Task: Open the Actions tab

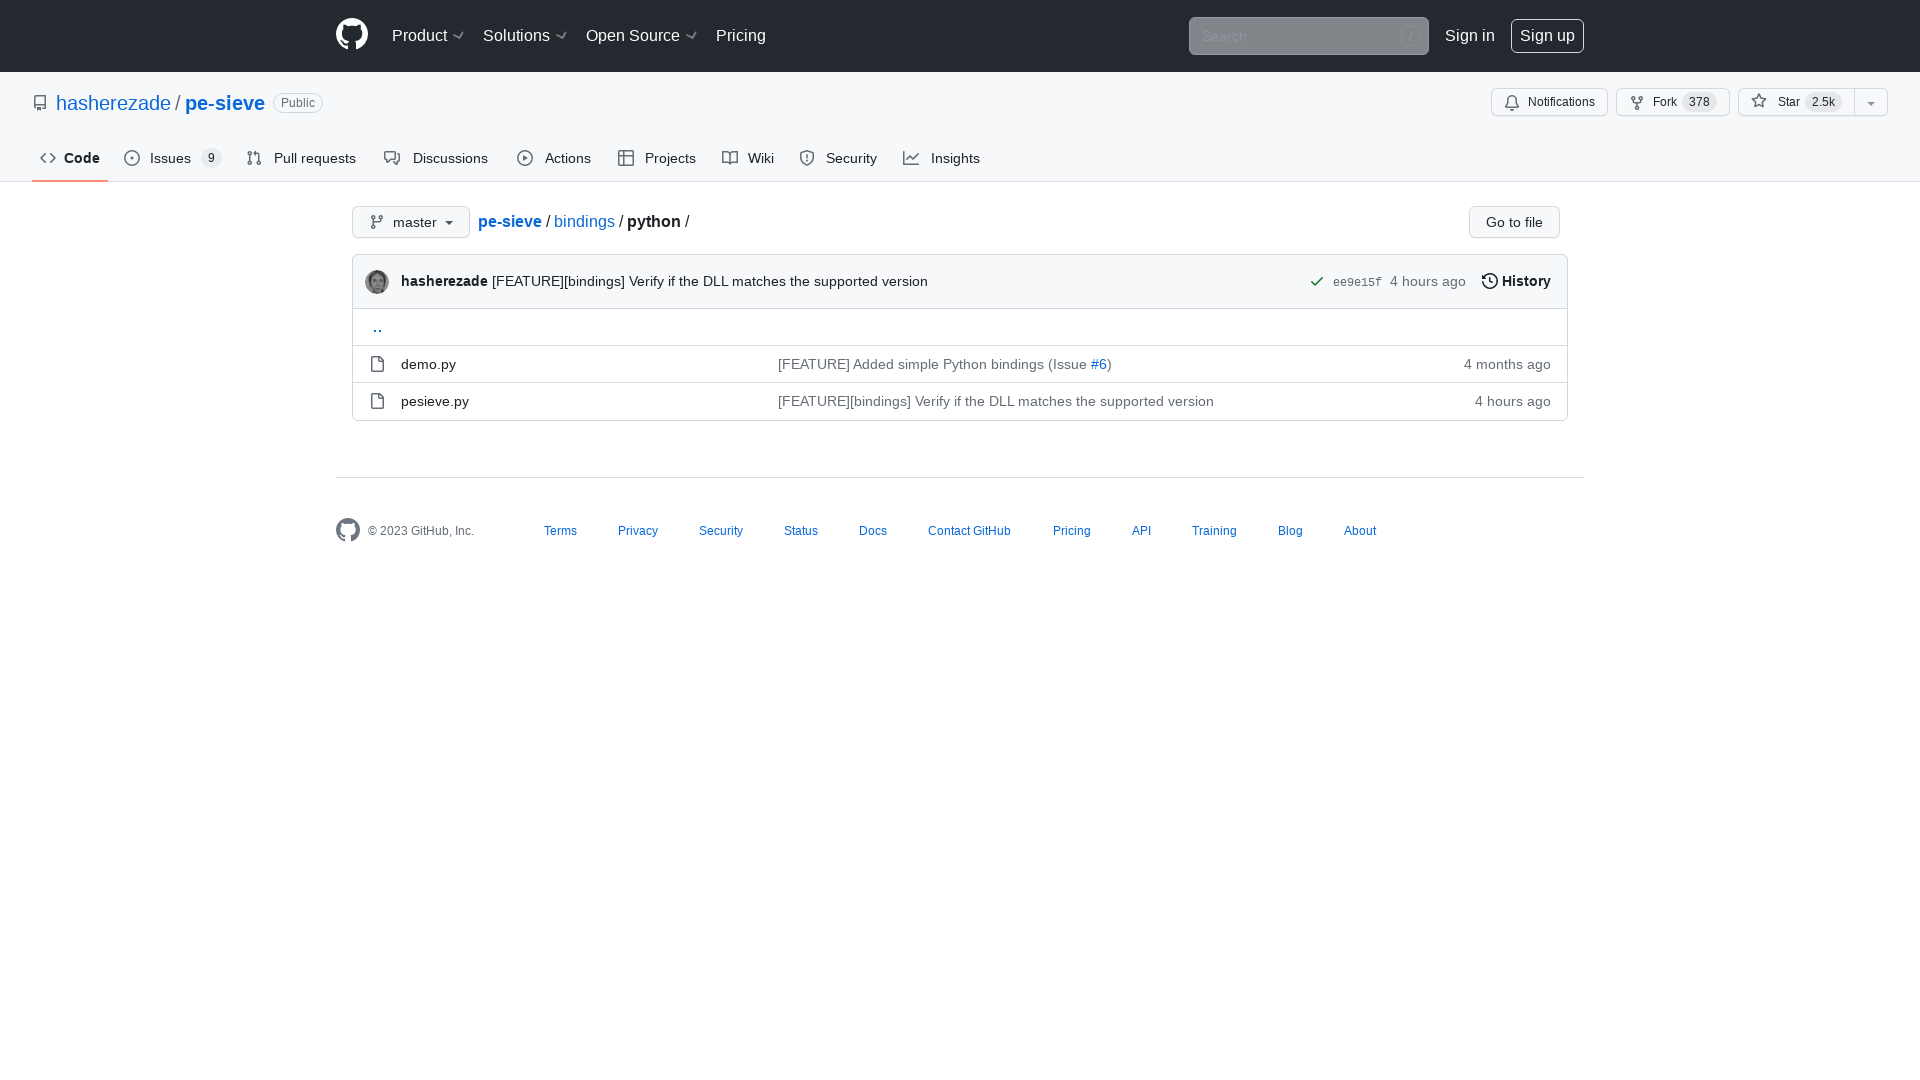Action: coord(554,158)
